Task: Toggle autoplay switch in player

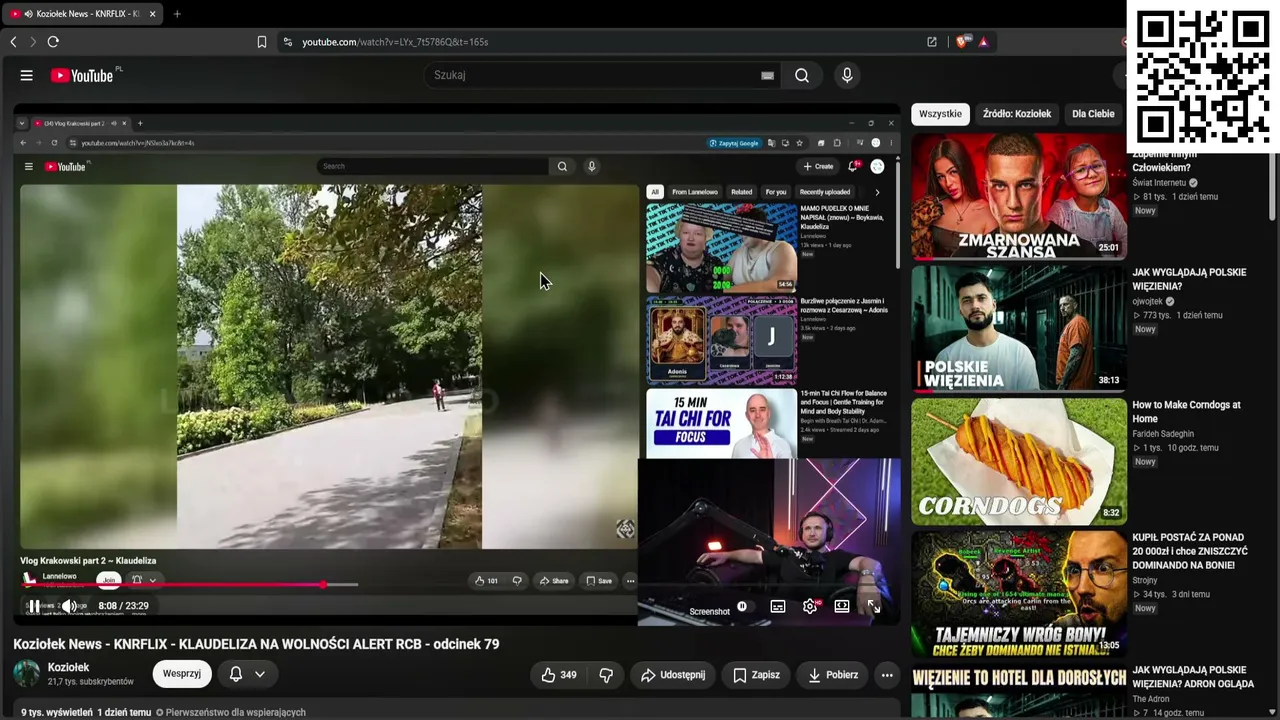Action: click(742, 606)
